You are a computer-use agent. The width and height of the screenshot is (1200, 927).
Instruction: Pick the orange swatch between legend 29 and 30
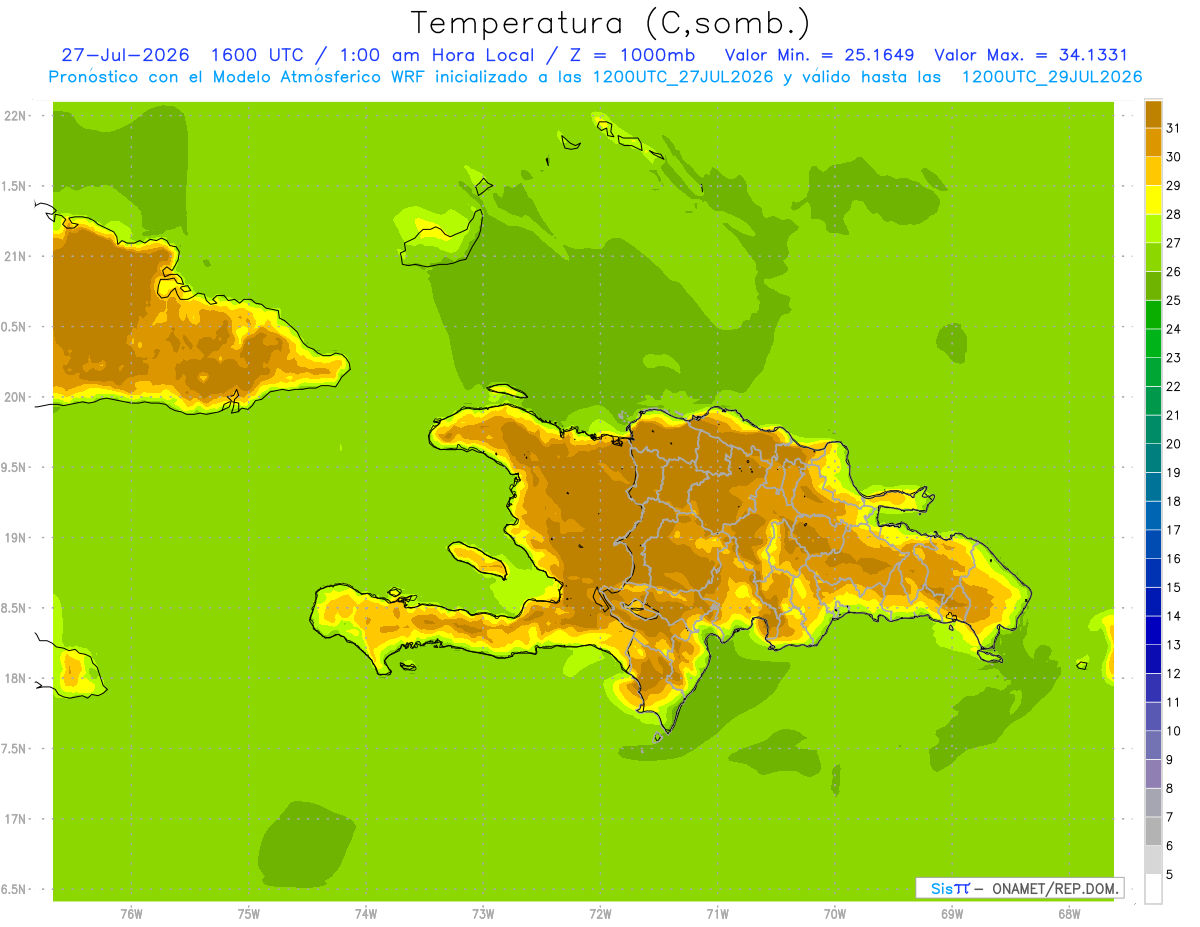[1153, 172]
